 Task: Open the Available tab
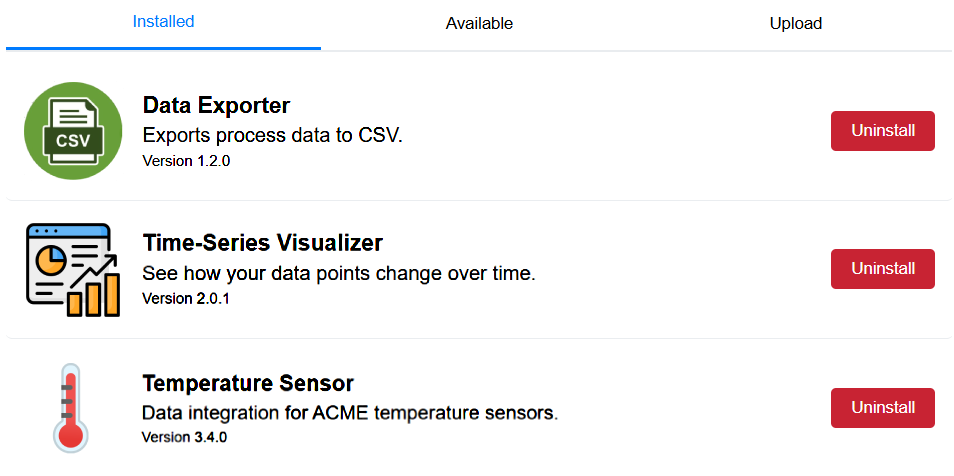click(x=479, y=23)
